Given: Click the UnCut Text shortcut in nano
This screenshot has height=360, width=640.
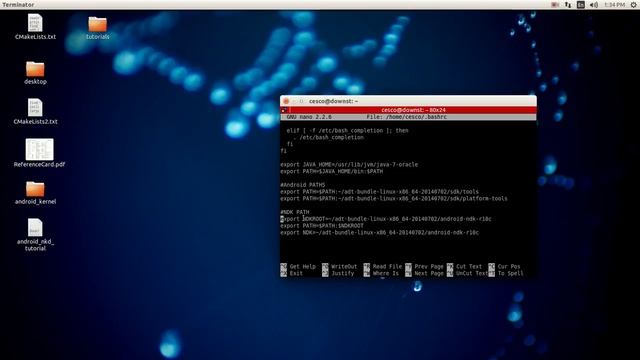Looking at the screenshot, I should [x=467, y=273].
